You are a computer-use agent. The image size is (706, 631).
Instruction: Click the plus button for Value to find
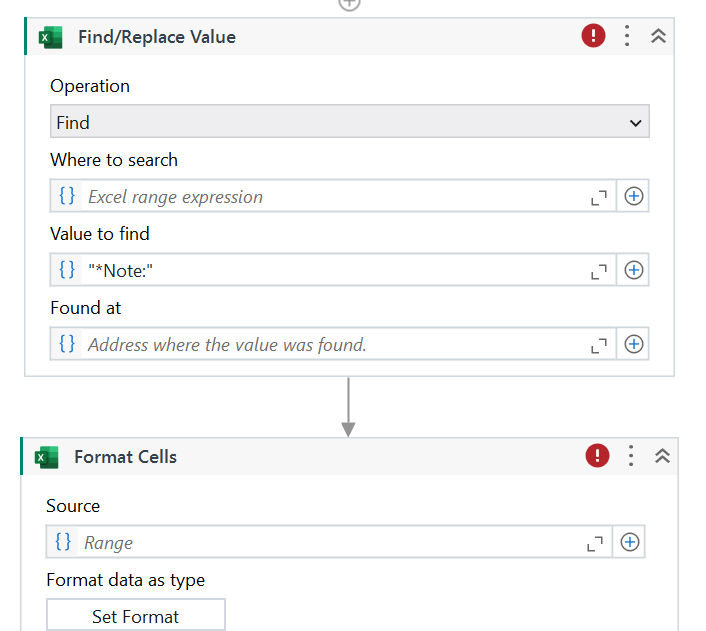tap(633, 270)
